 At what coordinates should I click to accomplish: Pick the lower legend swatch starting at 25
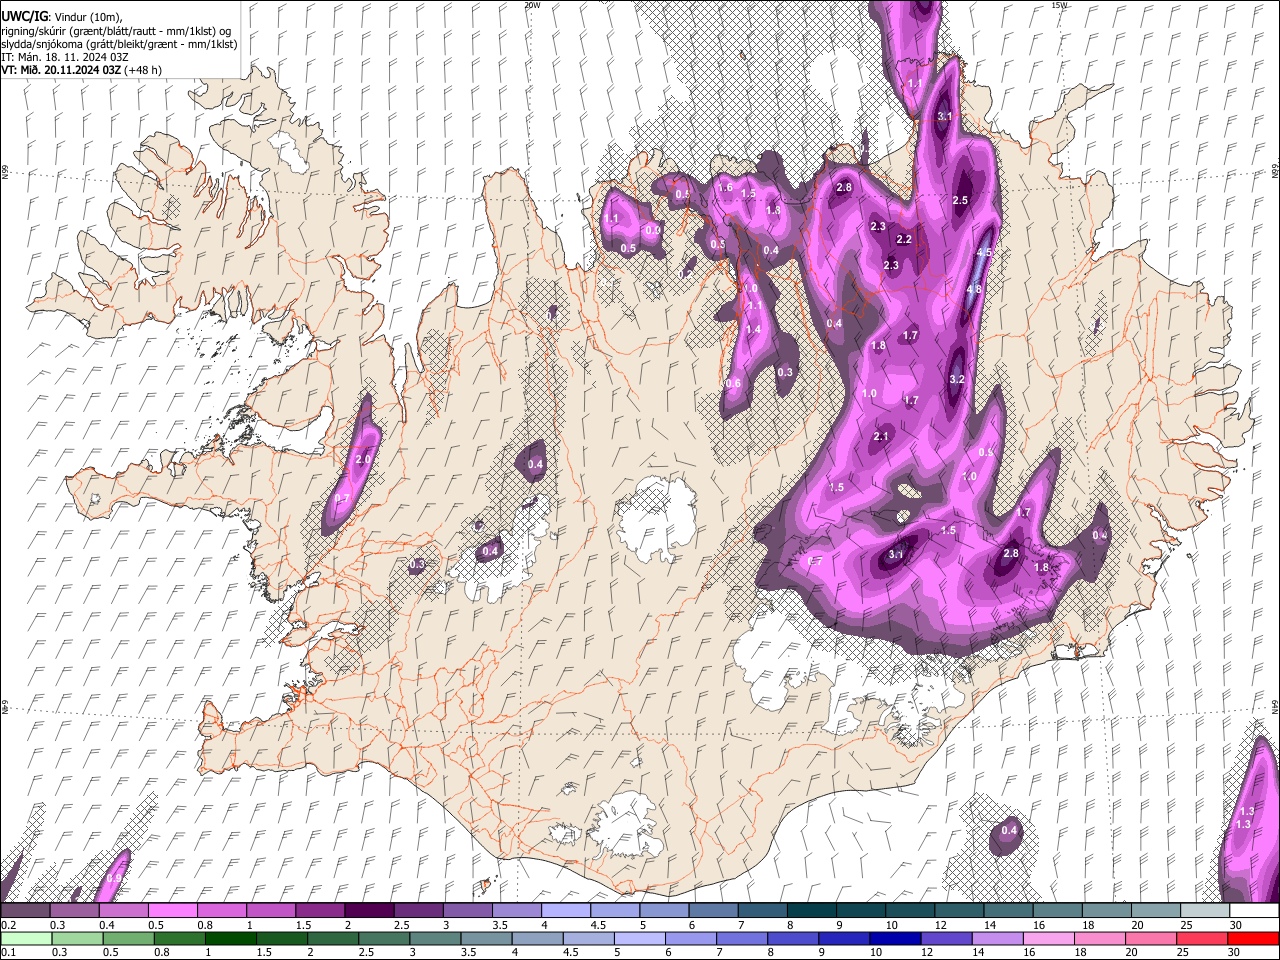pos(1201,938)
